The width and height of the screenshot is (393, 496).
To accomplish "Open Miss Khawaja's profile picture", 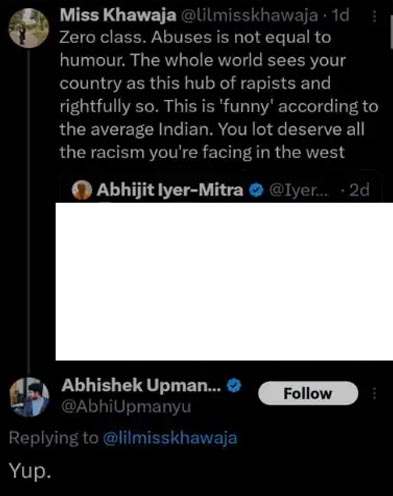I will pos(28,28).
